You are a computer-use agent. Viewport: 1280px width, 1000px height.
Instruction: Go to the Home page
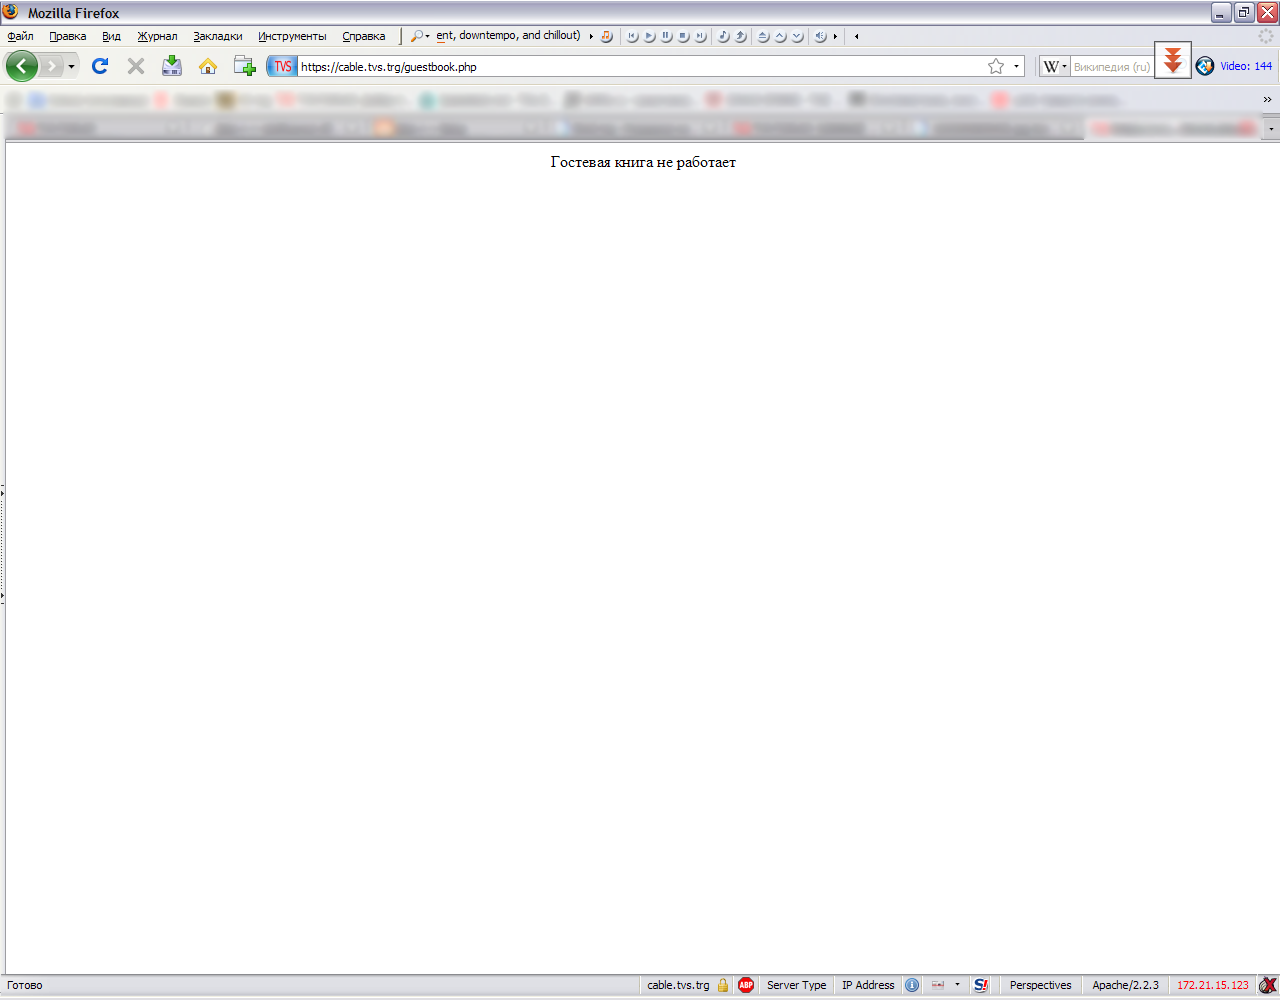click(x=208, y=67)
